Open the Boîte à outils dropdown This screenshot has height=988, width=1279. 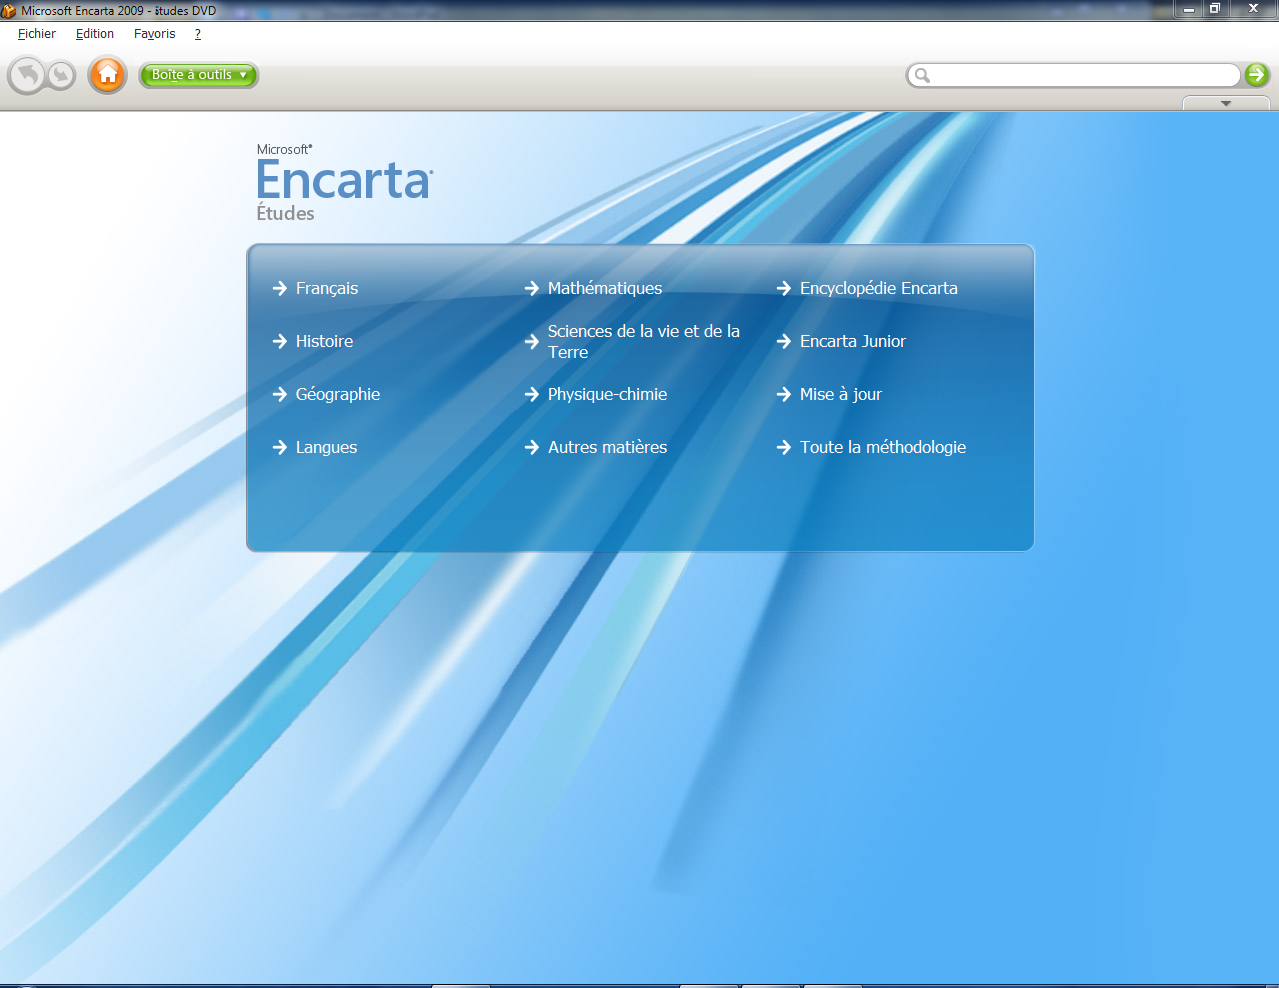click(x=199, y=75)
